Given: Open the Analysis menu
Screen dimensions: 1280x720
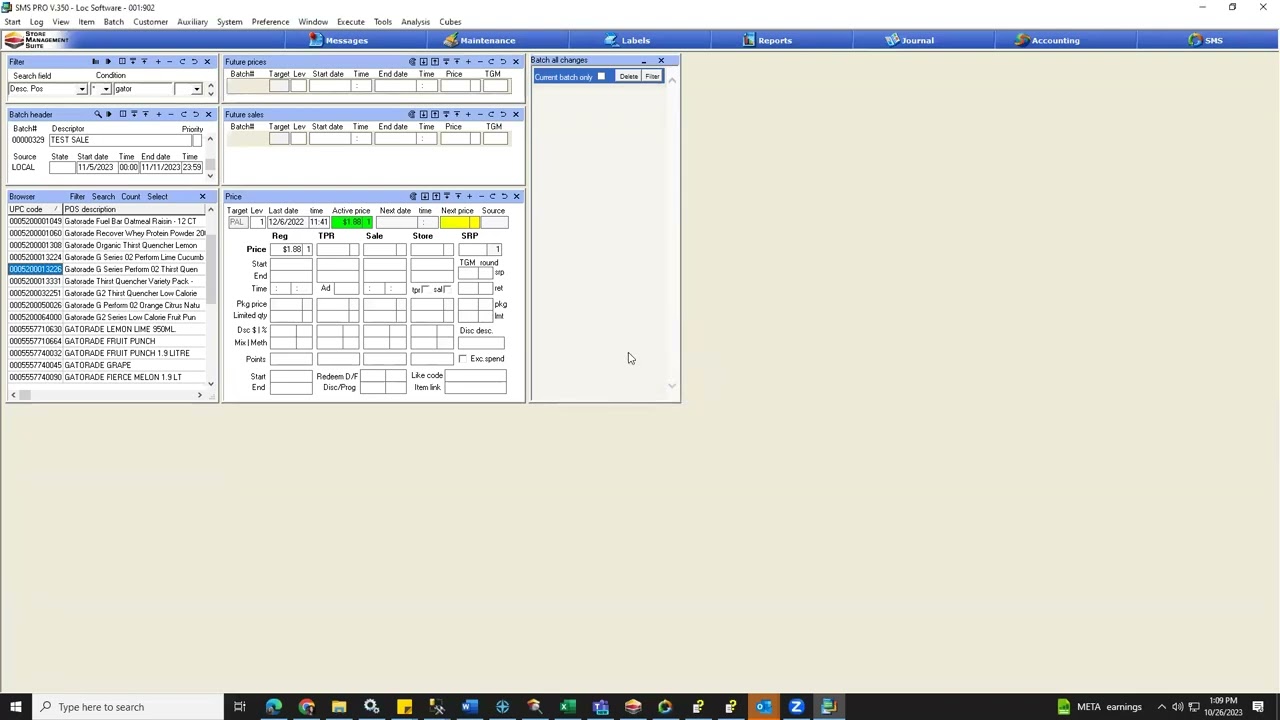Looking at the screenshot, I should (x=415, y=22).
